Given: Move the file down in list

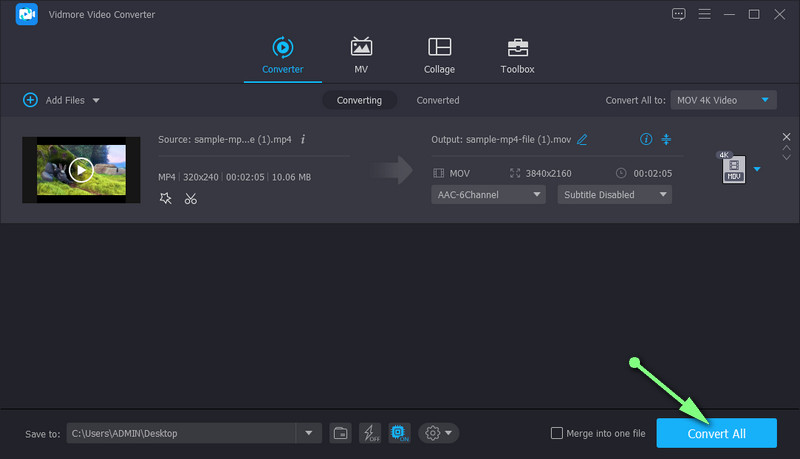Looking at the screenshot, I should point(786,158).
